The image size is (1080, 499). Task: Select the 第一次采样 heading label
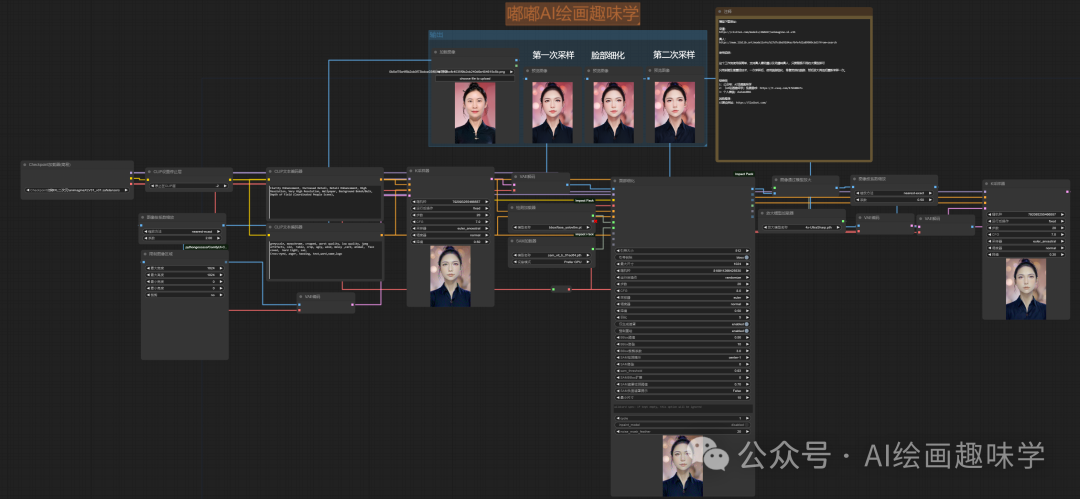(553, 55)
